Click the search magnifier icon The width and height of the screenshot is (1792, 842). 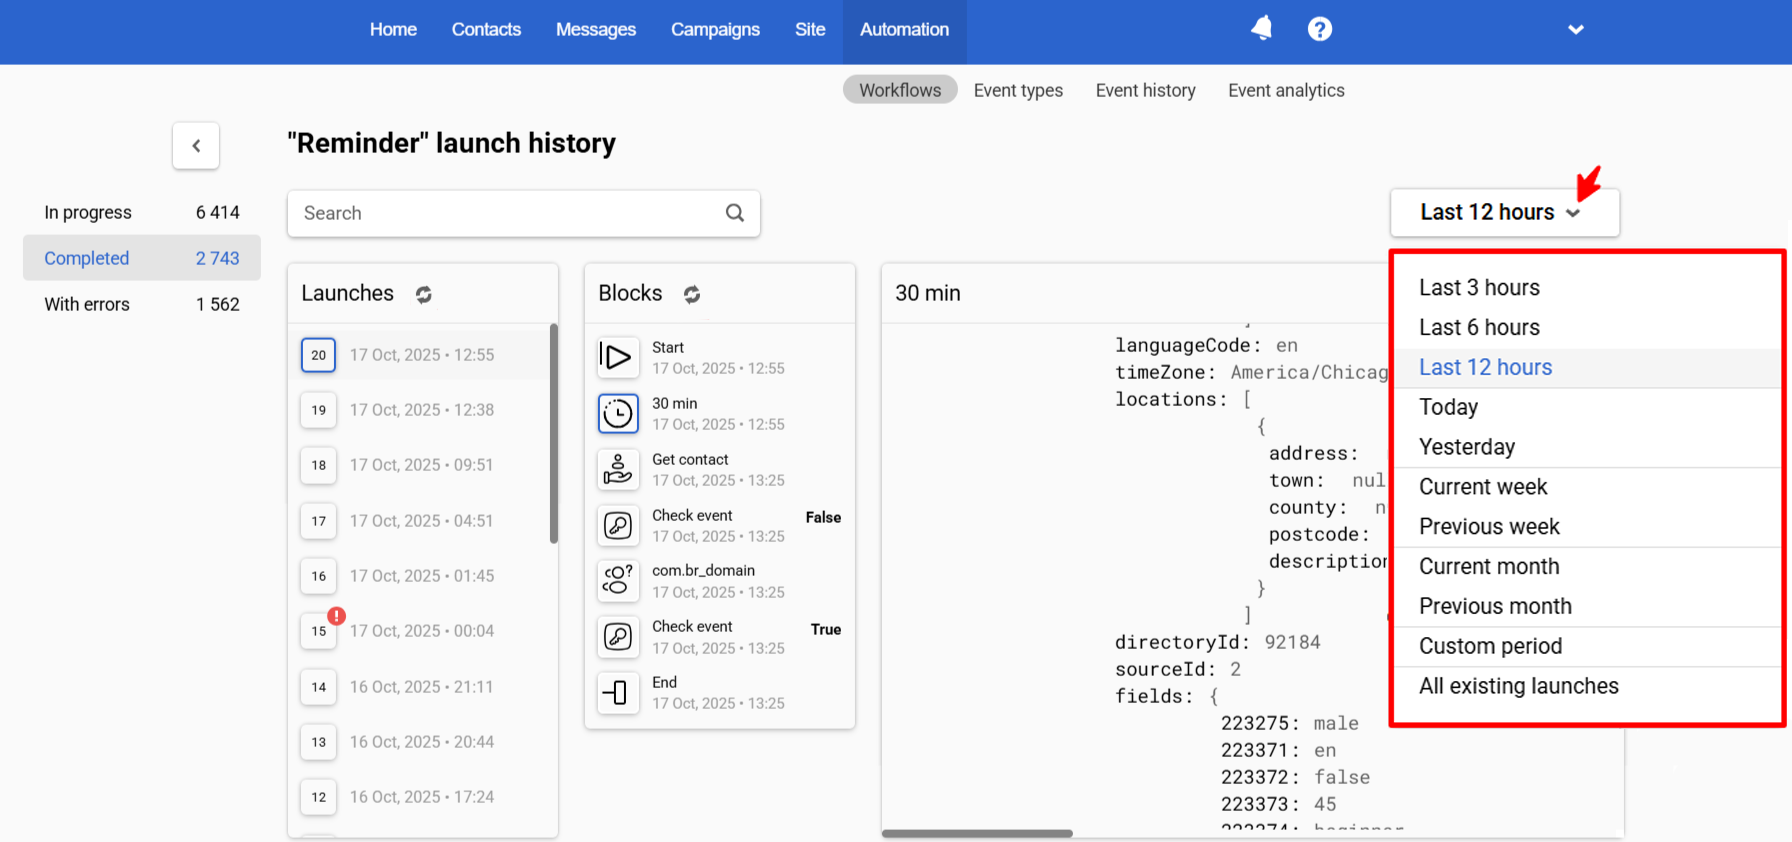pos(735,213)
